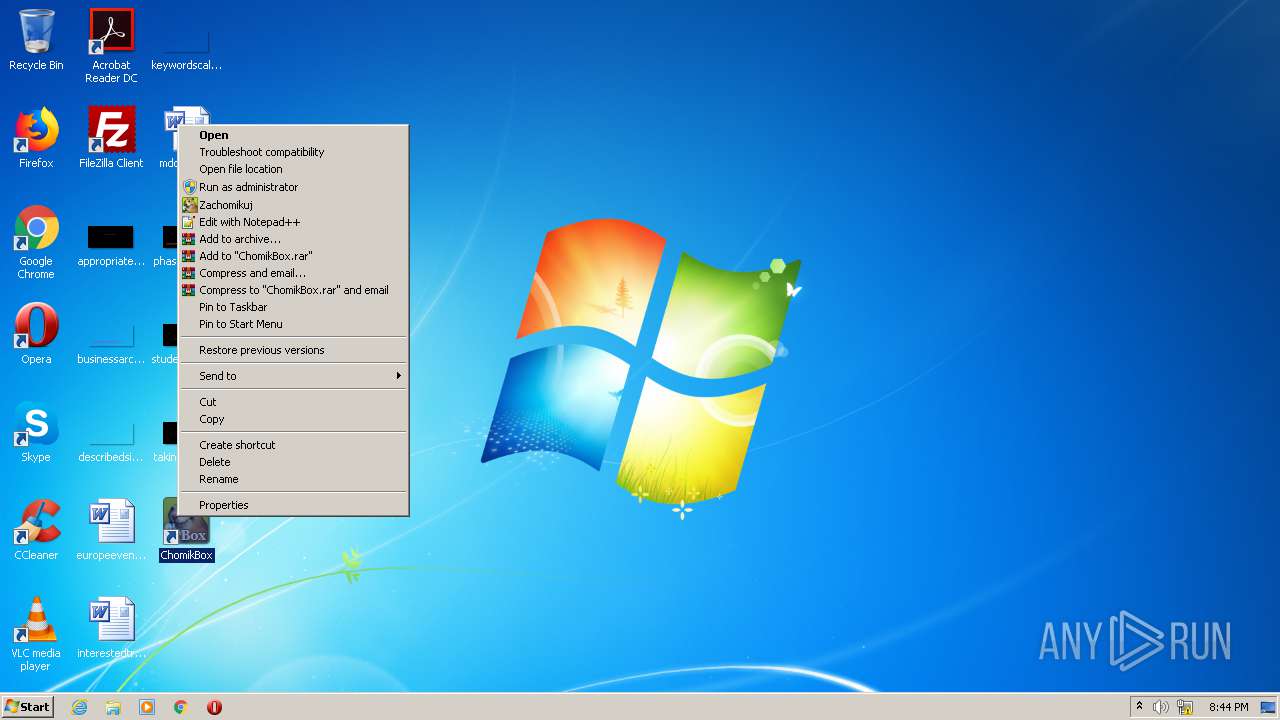Choose Create shortcut
Screen dimensions: 1280x720
point(293,445)
